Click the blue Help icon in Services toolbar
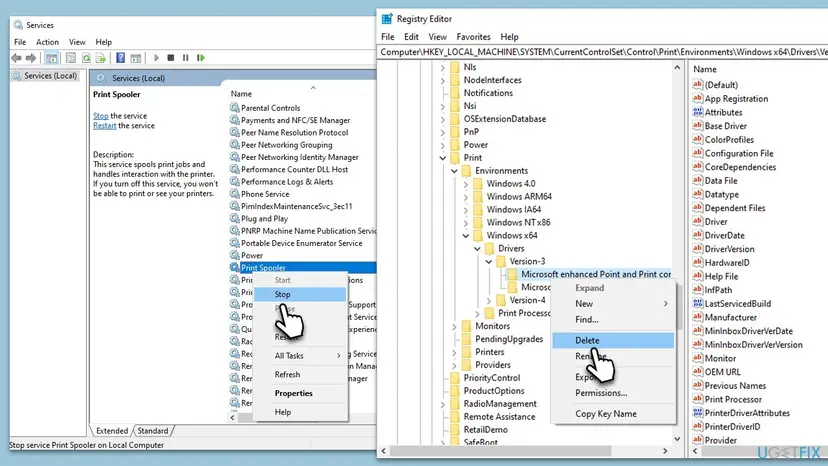This screenshot has height=466, width=828. 120,58
